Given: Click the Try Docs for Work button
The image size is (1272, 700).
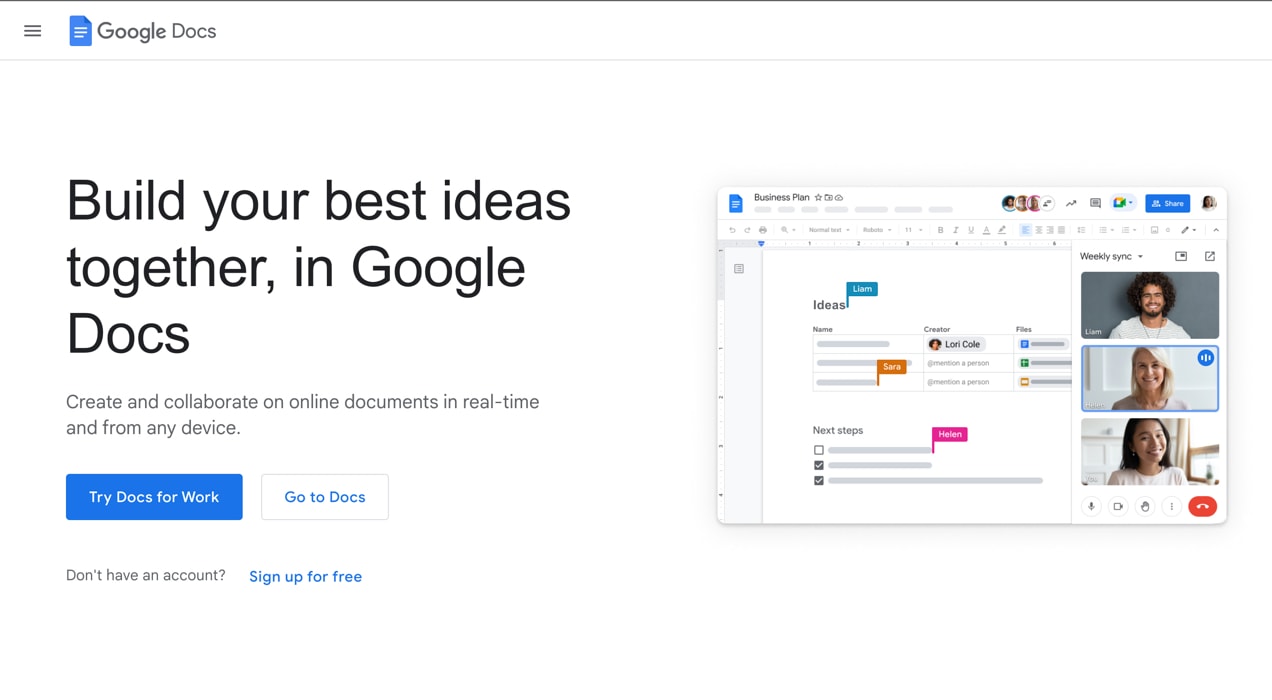Looking at the screenshot, I should 154,497.
